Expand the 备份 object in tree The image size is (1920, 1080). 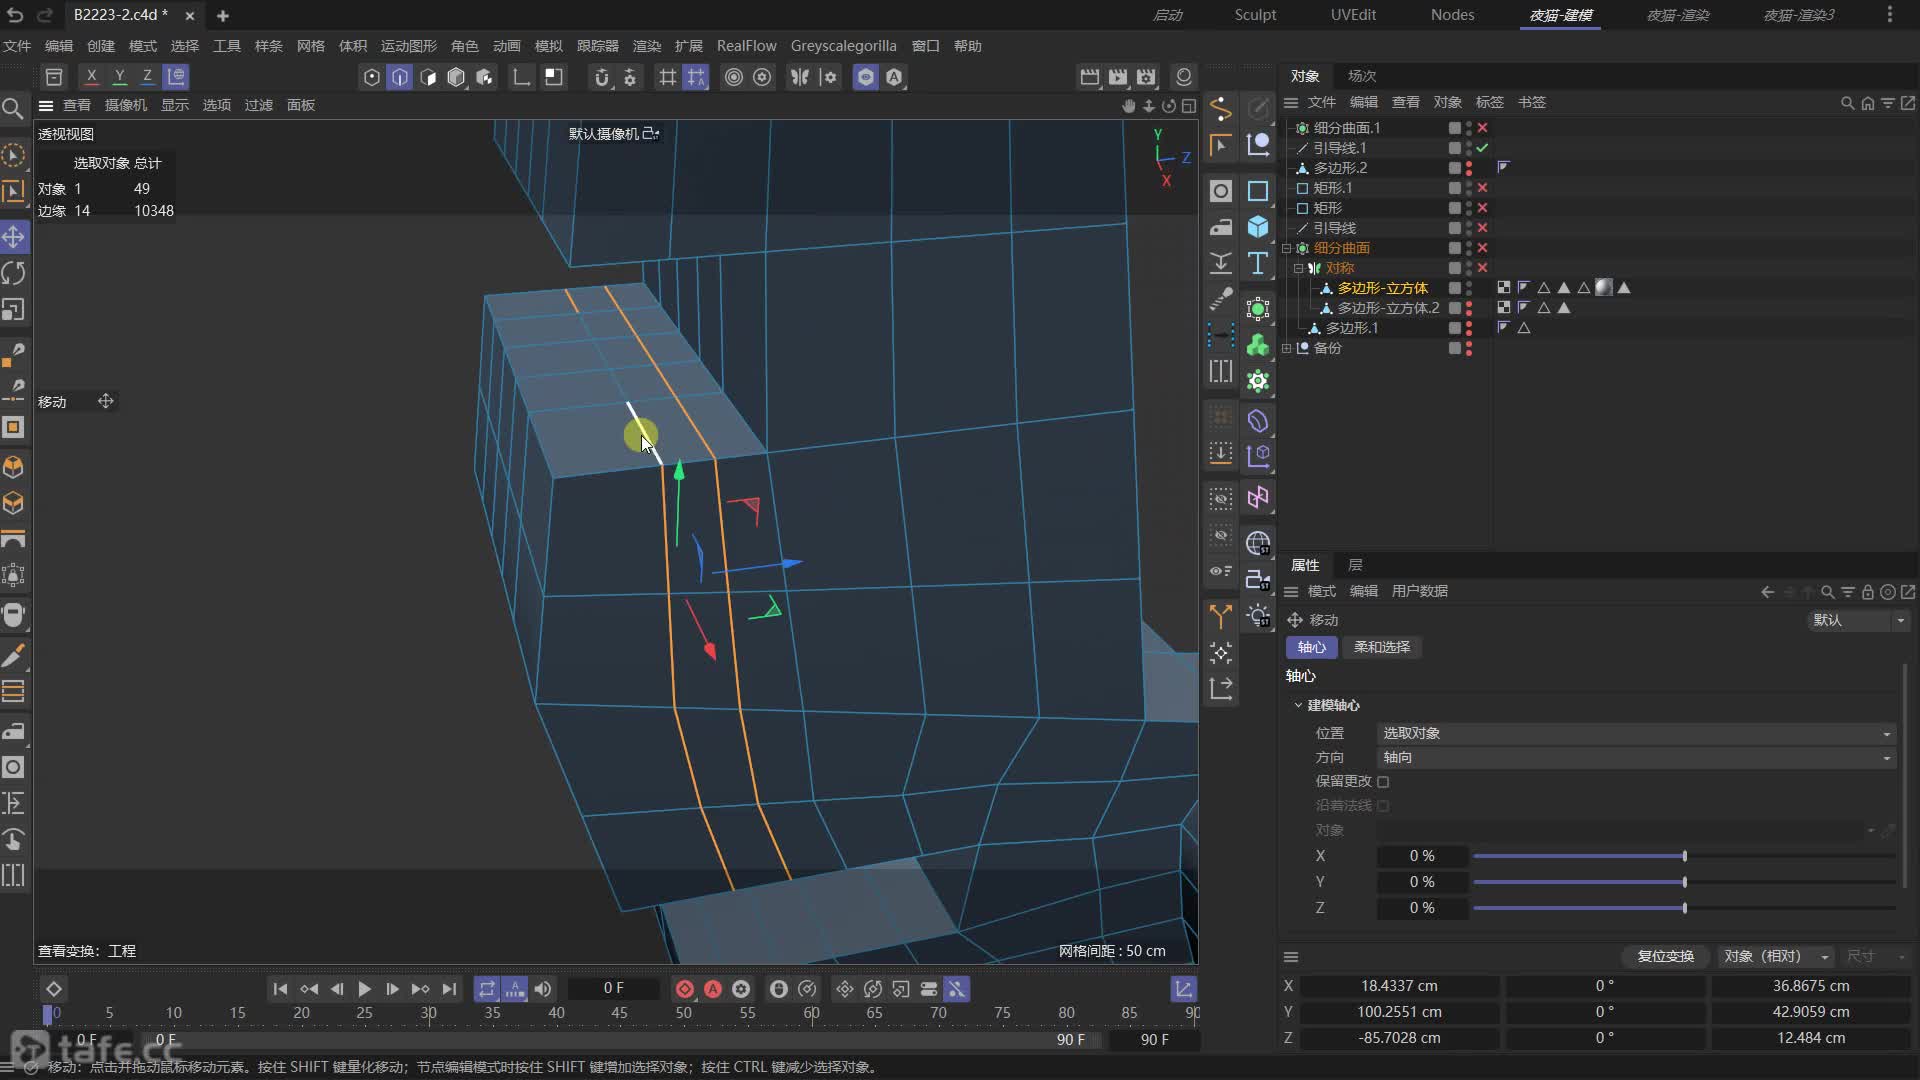1287,348
